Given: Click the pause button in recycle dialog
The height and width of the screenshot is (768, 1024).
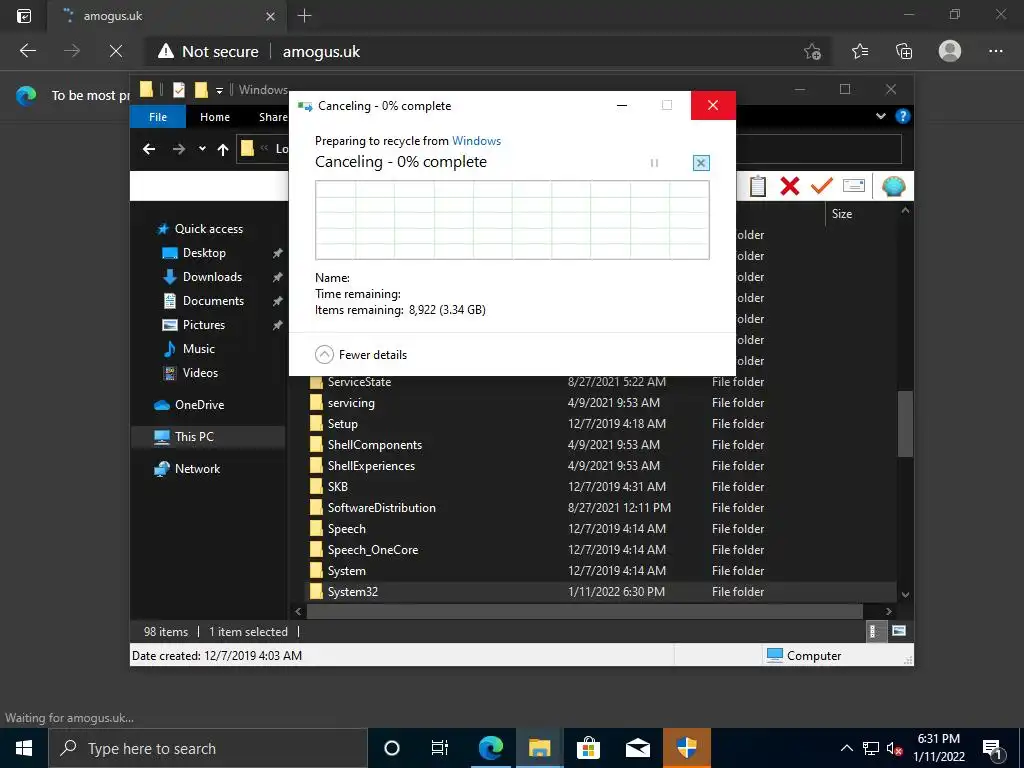Looking at the screenshot, I should click(654, 163).
